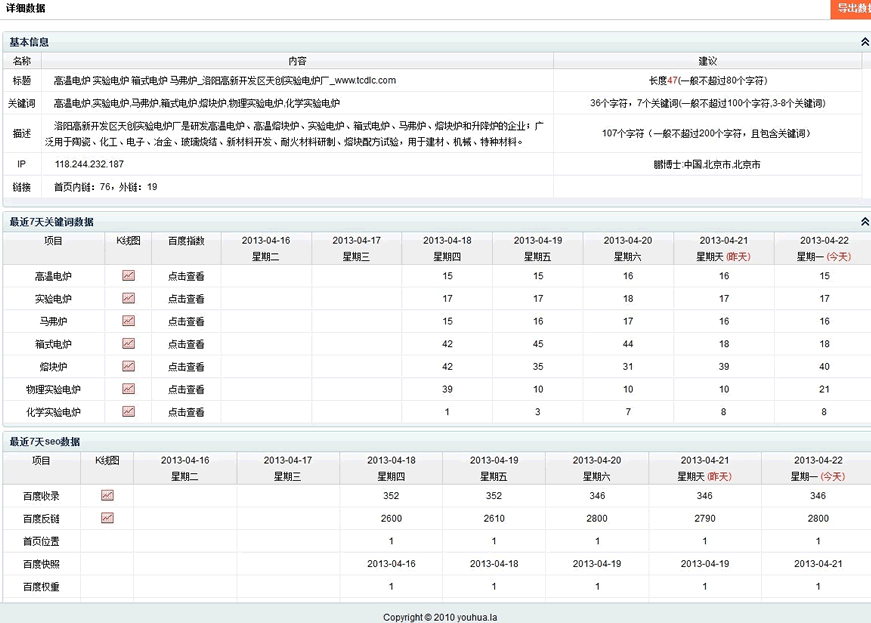Open the chart icon for 箱式电炉
The height and width of the screenshot is (623, 871).
click(x=128, y=344)
